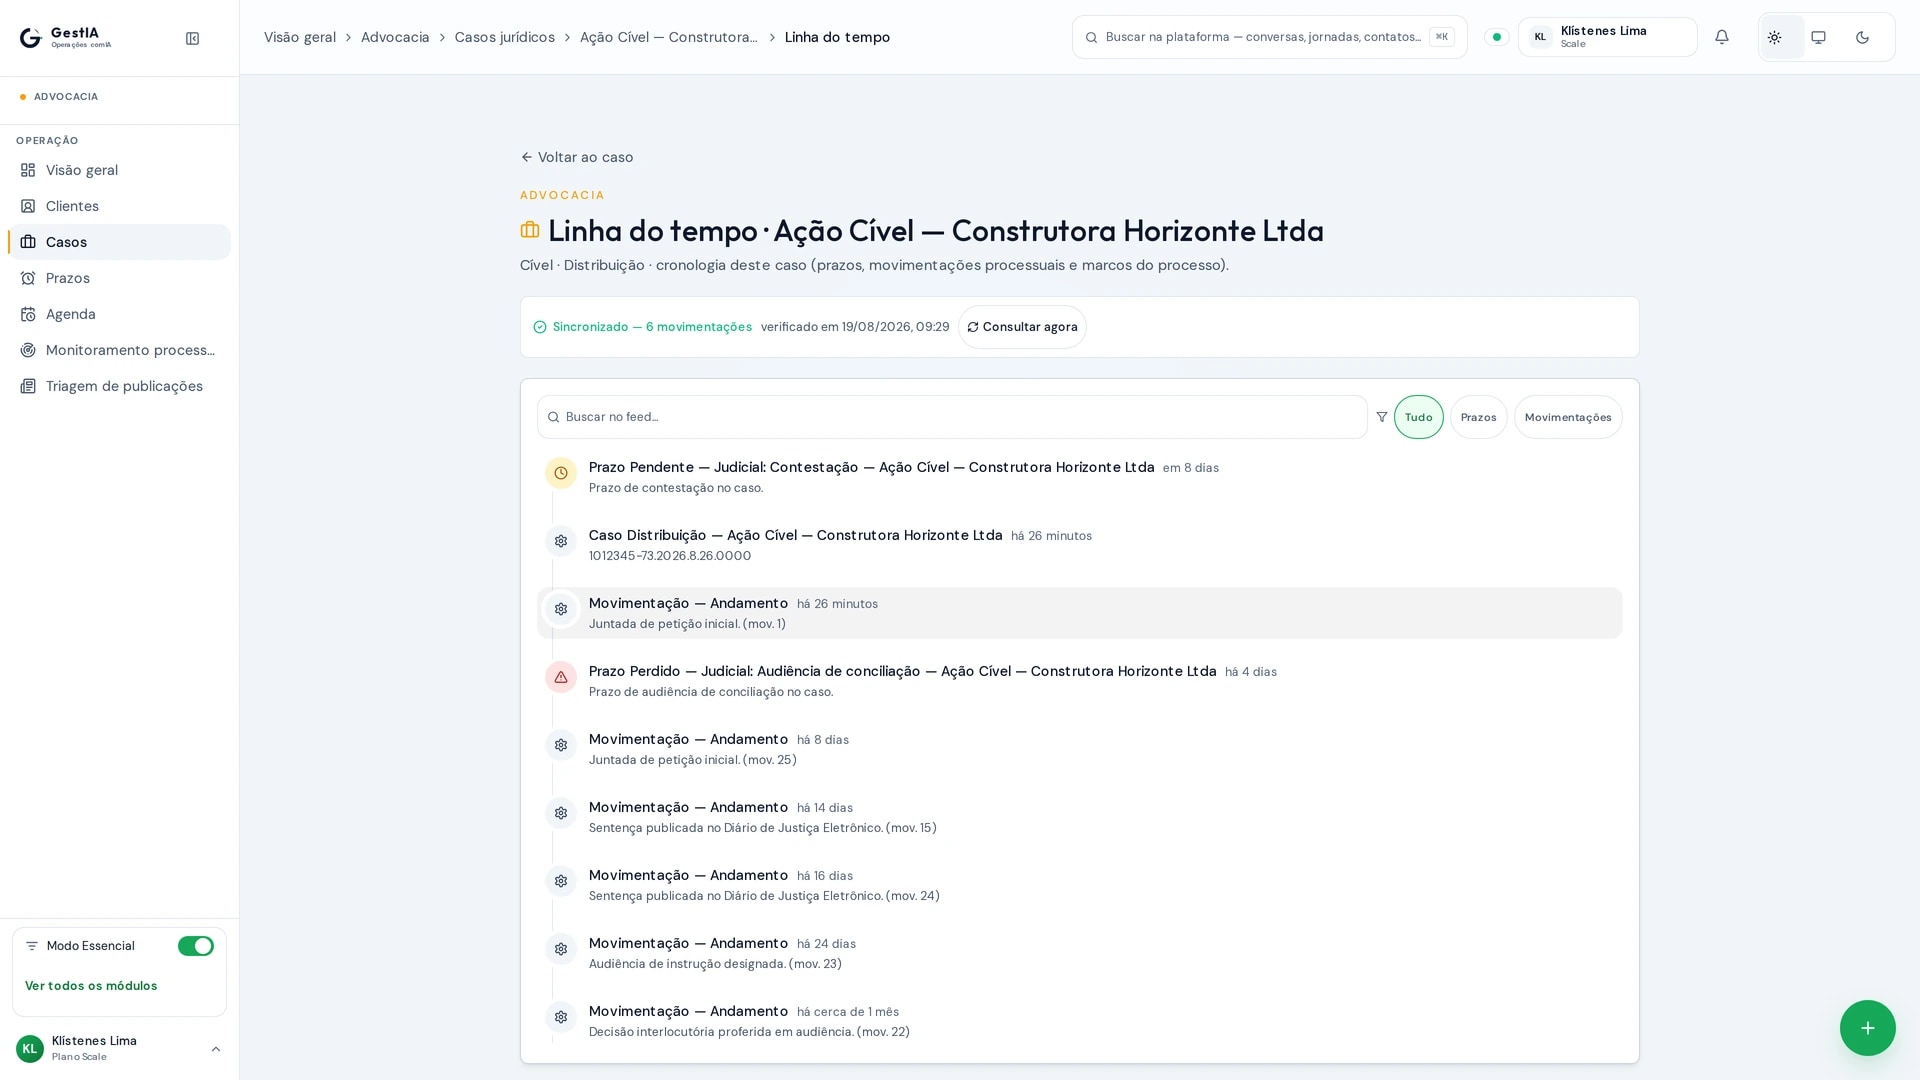Open Caso Distribuição timeline entry
Image resolution: width=1920 pixels, height=1080 pixels.
pos(1080,545)
